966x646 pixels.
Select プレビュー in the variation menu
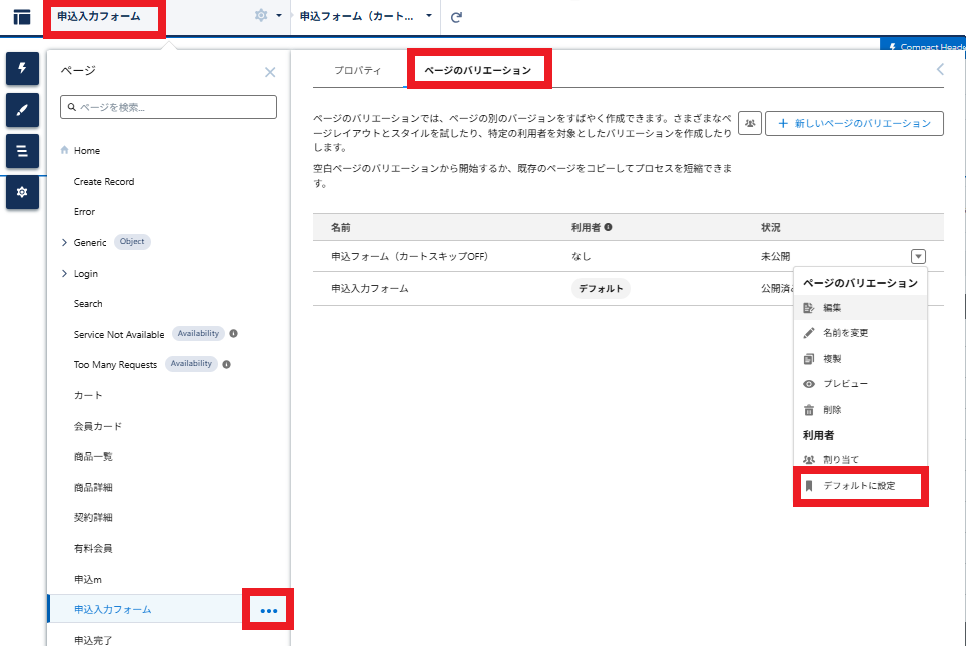[x=845, y=384]
